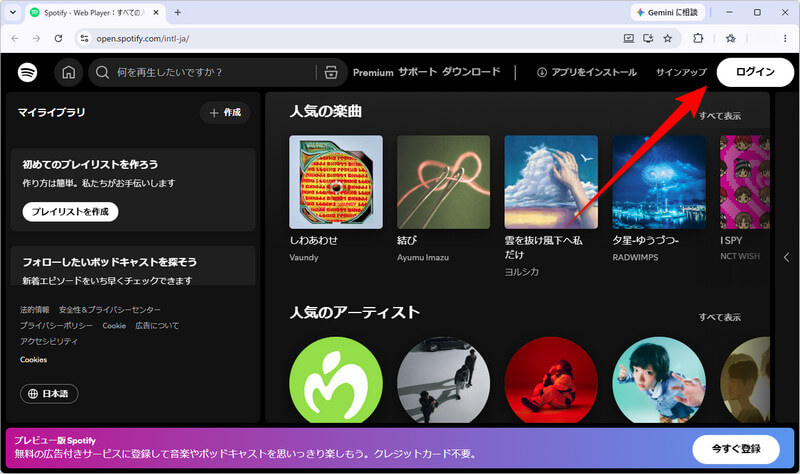Click the RADWIMPS artist name
The image size is (800, 474).
635,257
